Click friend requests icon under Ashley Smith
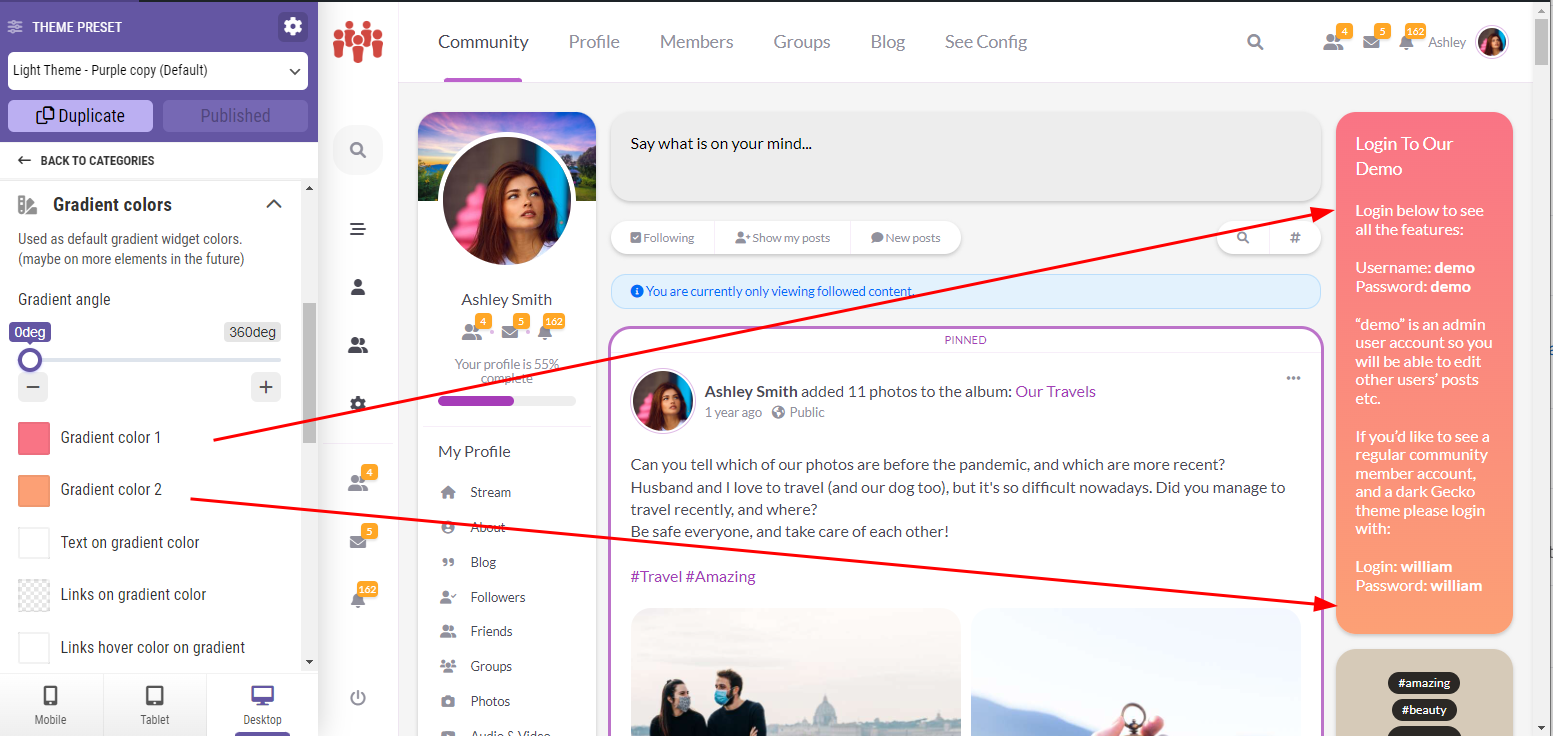The height and width of the screenshot is (736, 1553). pos(472,331)
